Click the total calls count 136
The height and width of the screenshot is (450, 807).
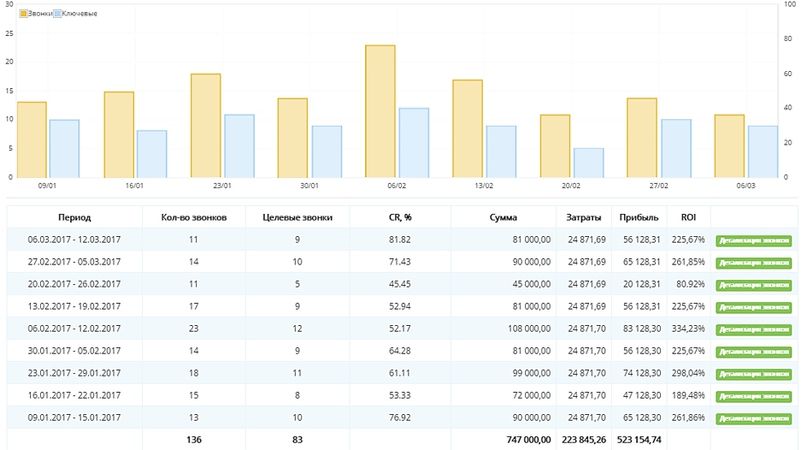pos(194,440)
